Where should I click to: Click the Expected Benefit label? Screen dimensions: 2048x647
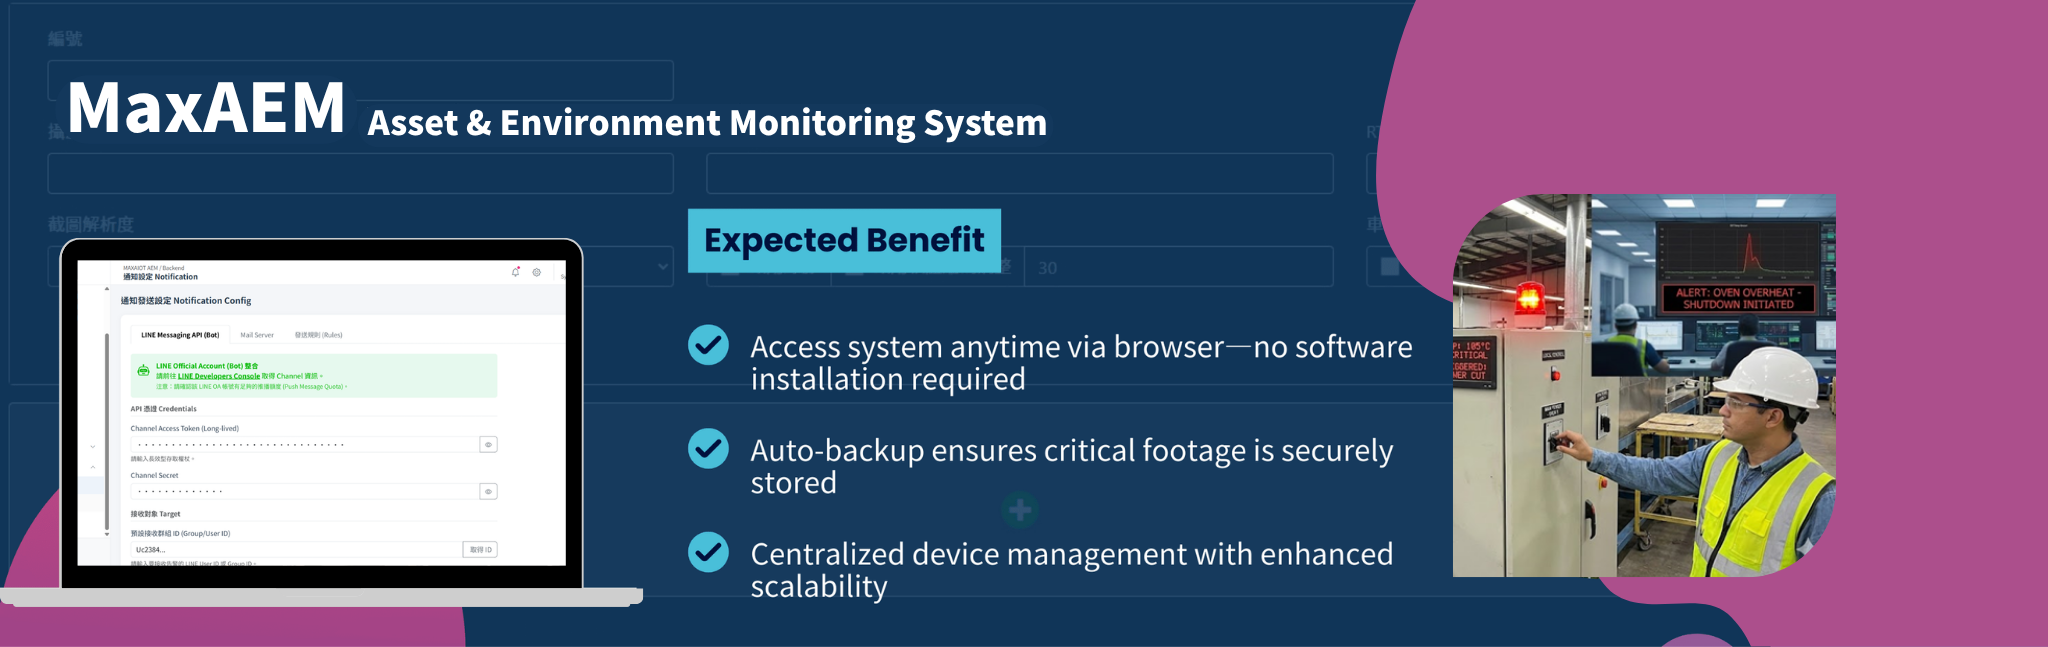pyautogui.click(x=844, y=240)
